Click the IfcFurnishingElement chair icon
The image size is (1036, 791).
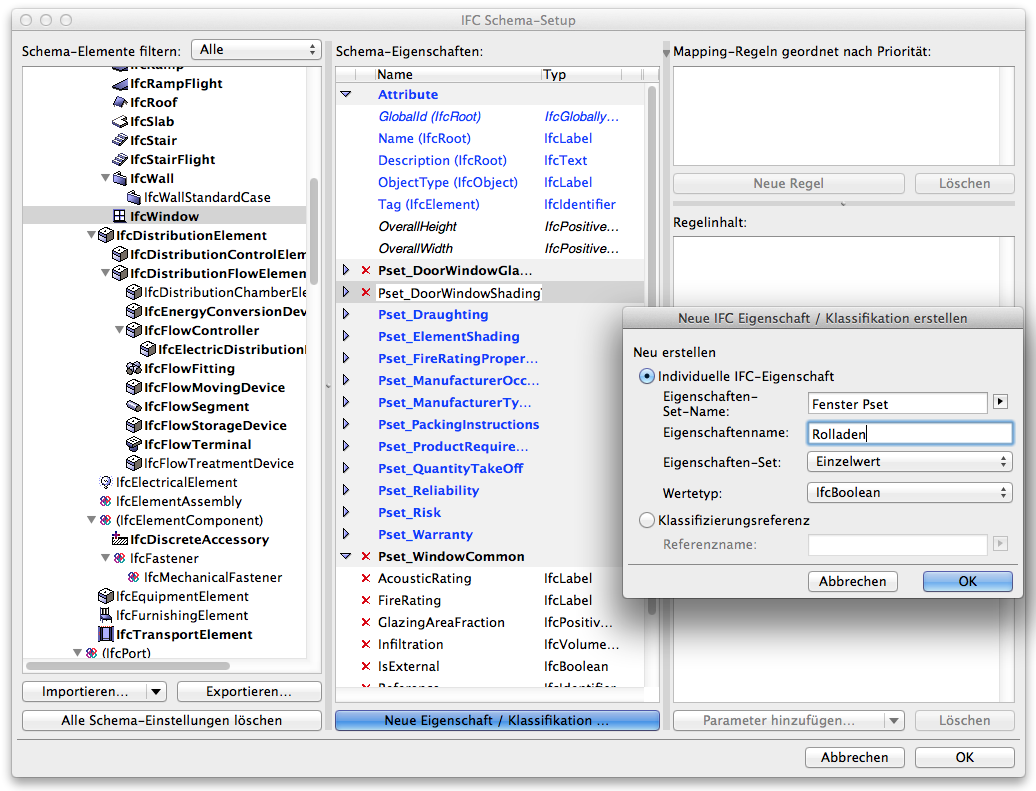105,615
